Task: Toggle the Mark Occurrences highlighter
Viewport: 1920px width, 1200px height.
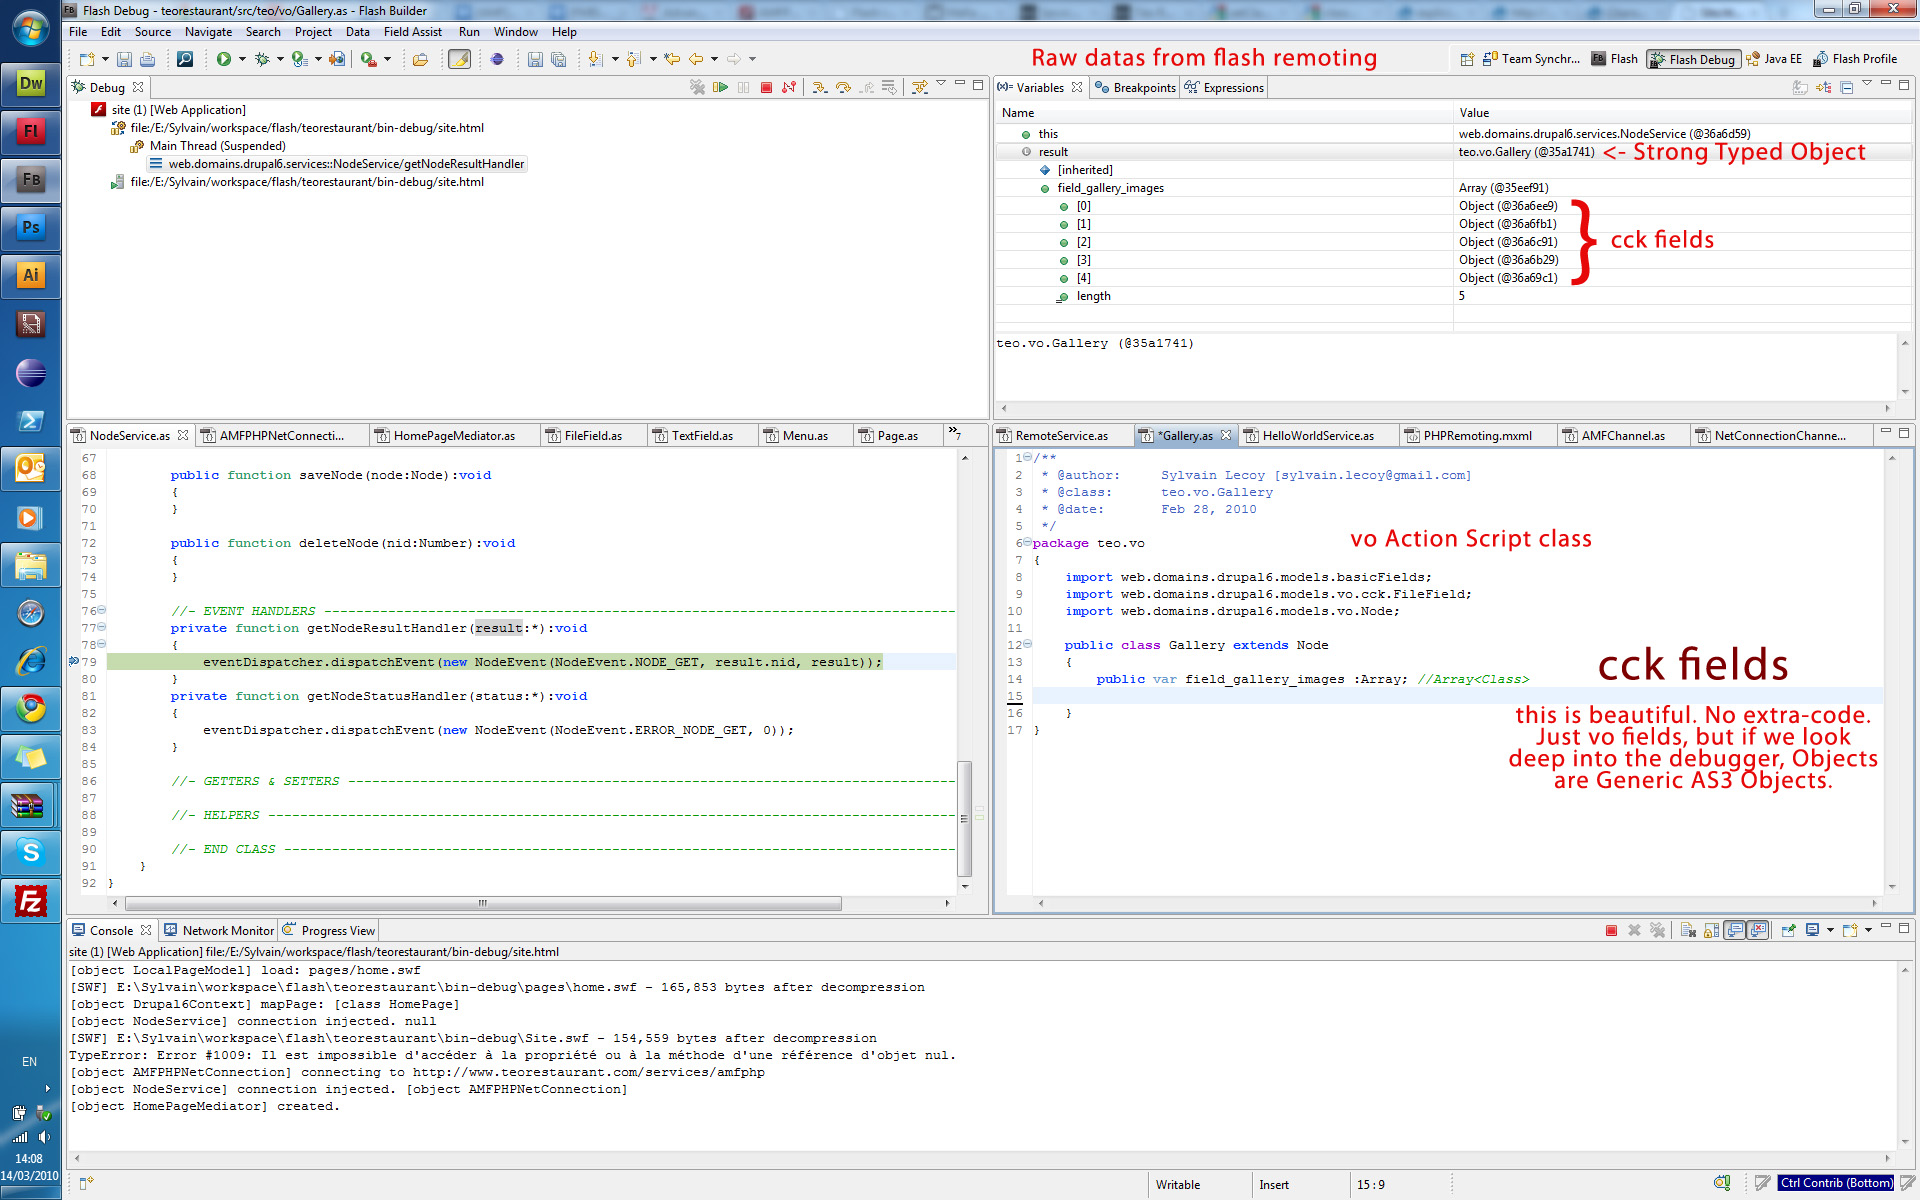Action: (460, 59)
